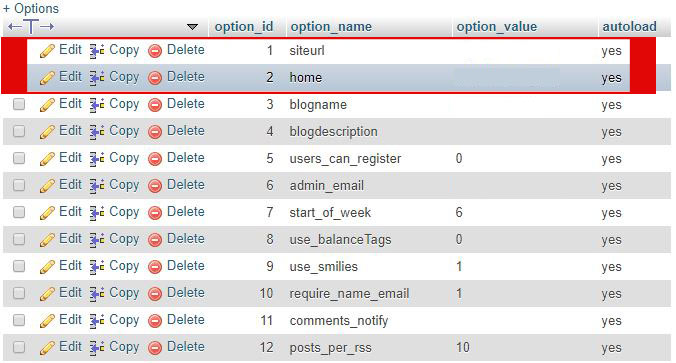
Task: Click red Delete icon for posts_per_rss row
Action: click(x=155, y=348)
